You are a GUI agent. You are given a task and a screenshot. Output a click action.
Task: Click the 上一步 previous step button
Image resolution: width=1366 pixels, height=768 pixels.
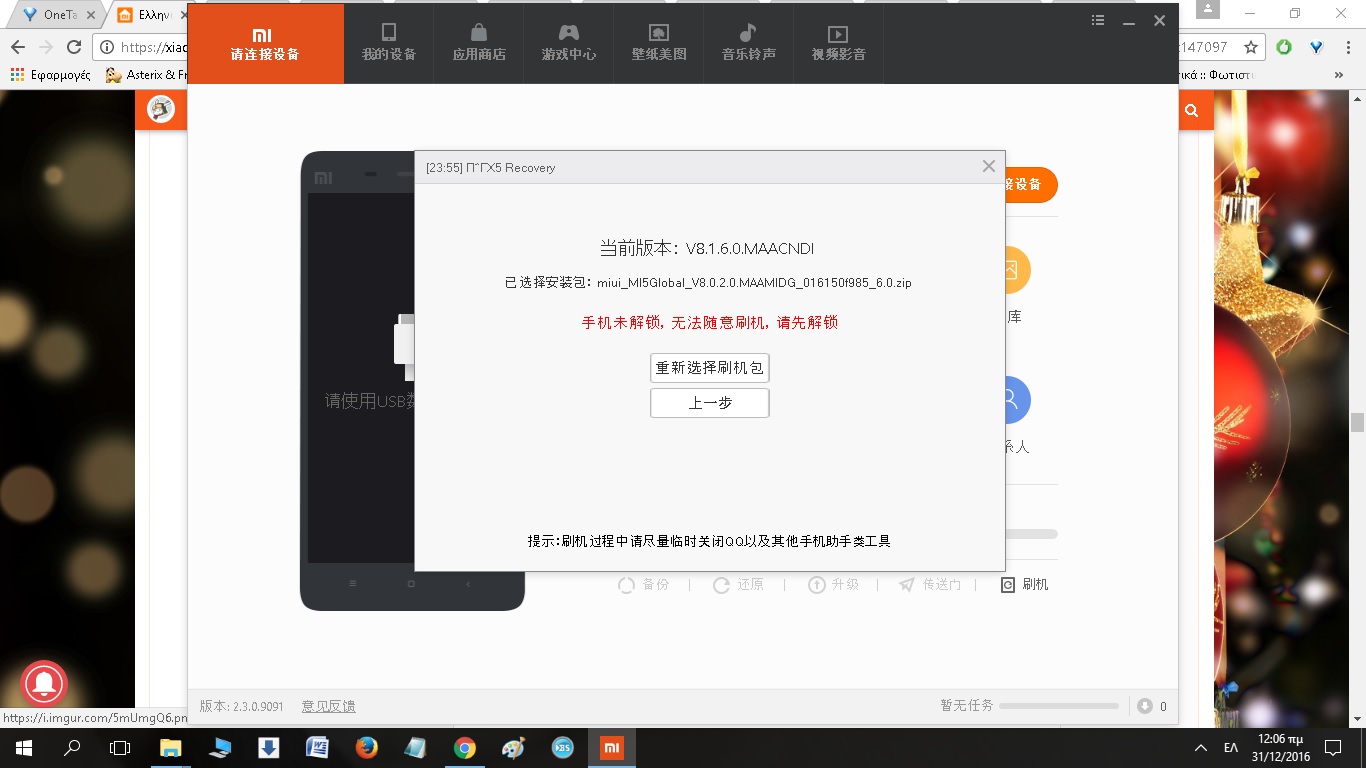point(710,403)
